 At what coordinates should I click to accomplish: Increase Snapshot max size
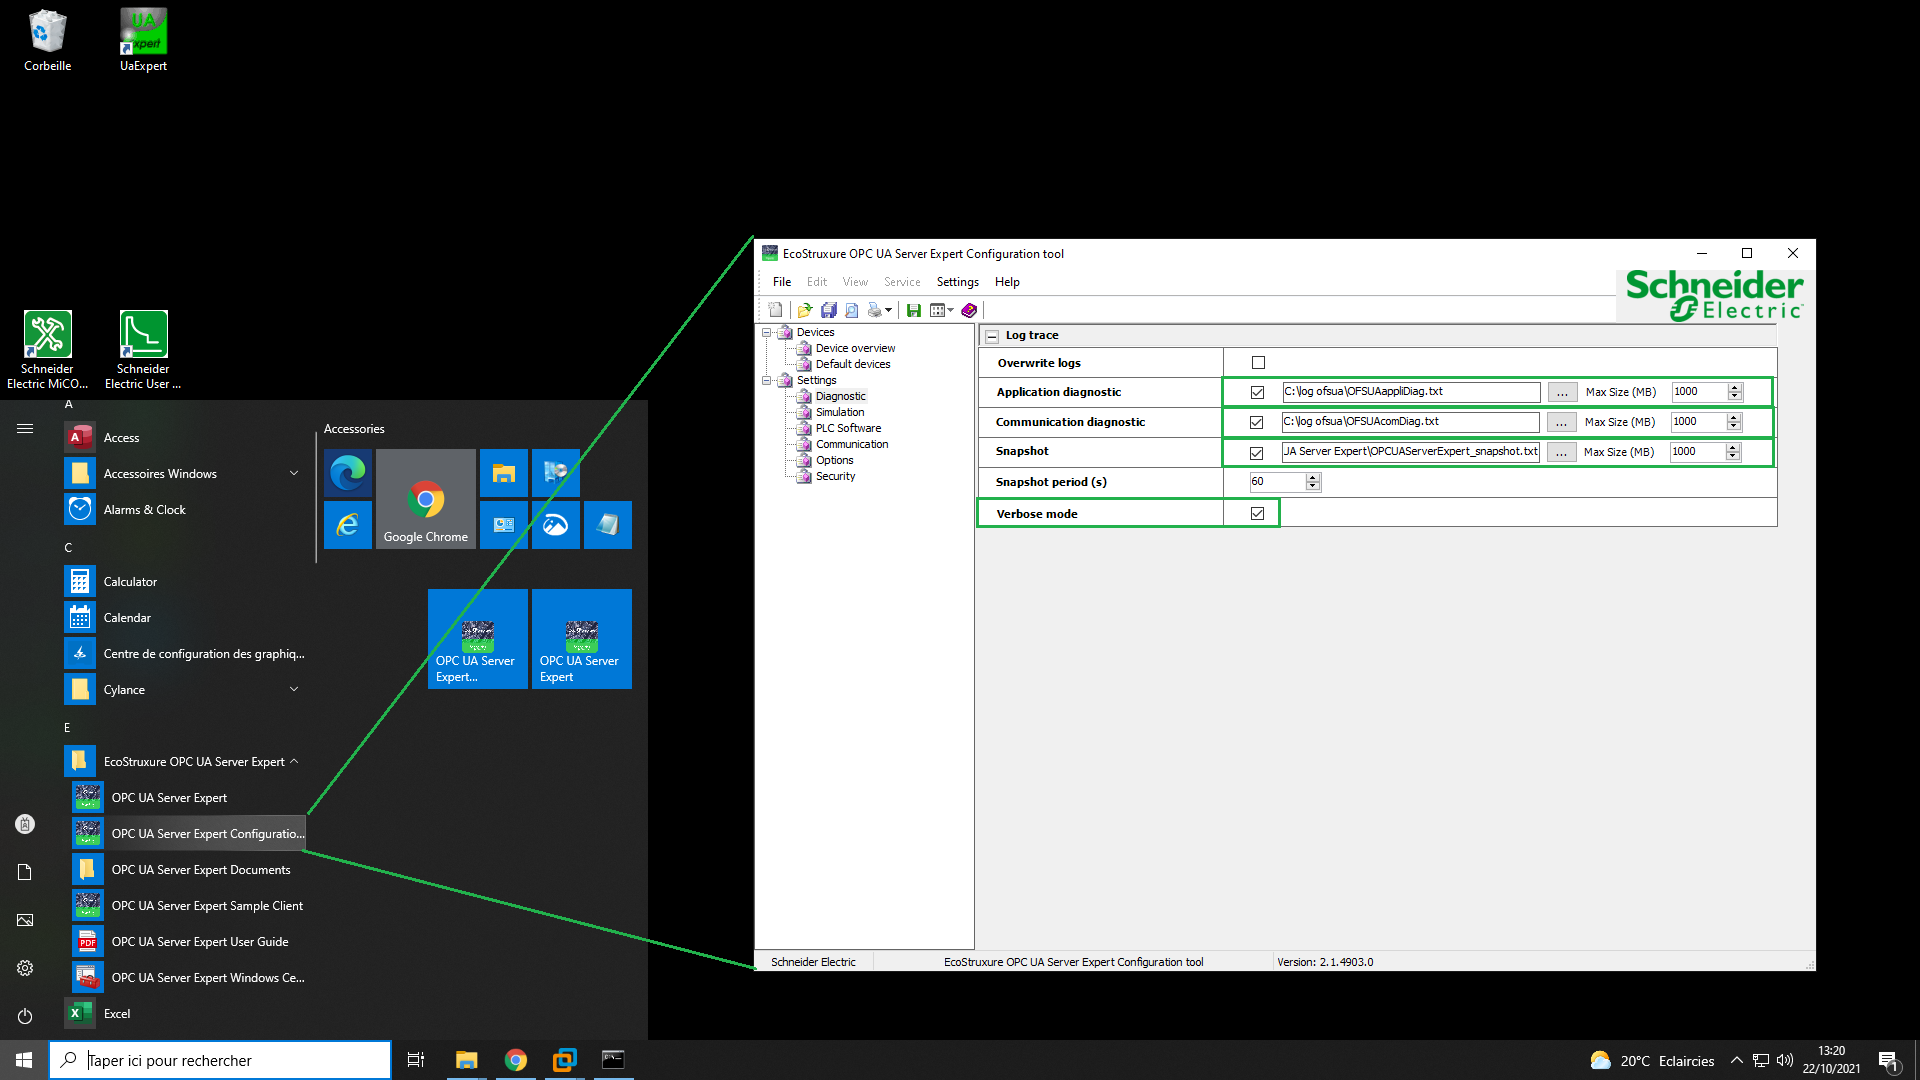(x=1733, y=447)
